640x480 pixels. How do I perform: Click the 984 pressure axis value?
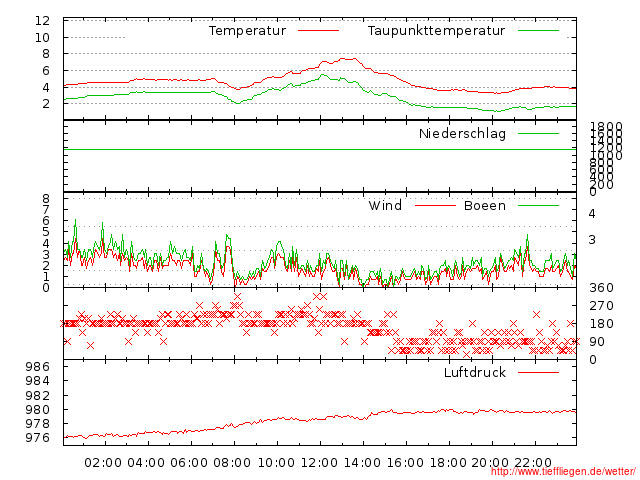point(38,381)
